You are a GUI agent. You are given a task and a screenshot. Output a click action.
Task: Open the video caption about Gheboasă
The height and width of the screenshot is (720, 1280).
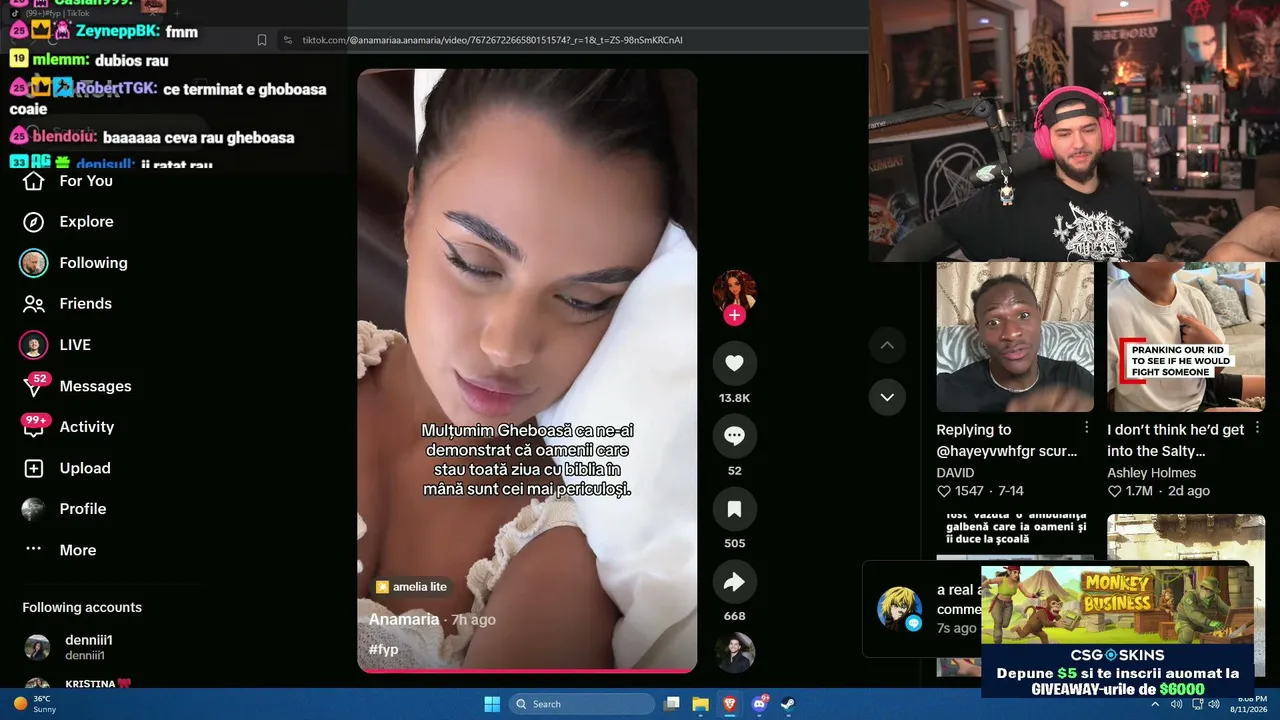(527, 460)
